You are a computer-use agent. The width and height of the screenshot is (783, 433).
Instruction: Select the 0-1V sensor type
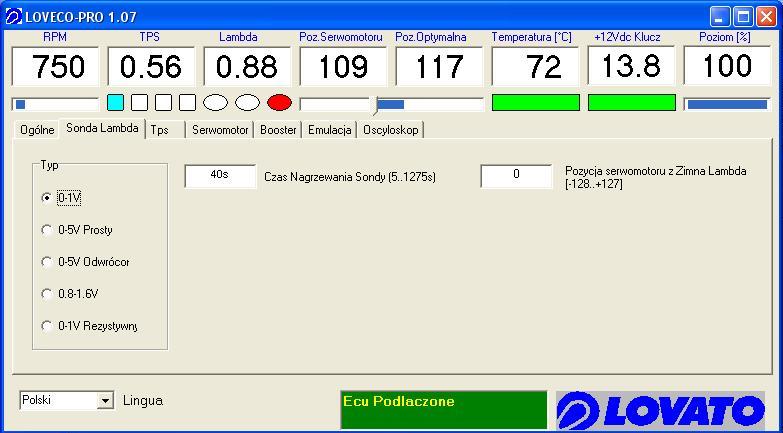click(47, 198)
